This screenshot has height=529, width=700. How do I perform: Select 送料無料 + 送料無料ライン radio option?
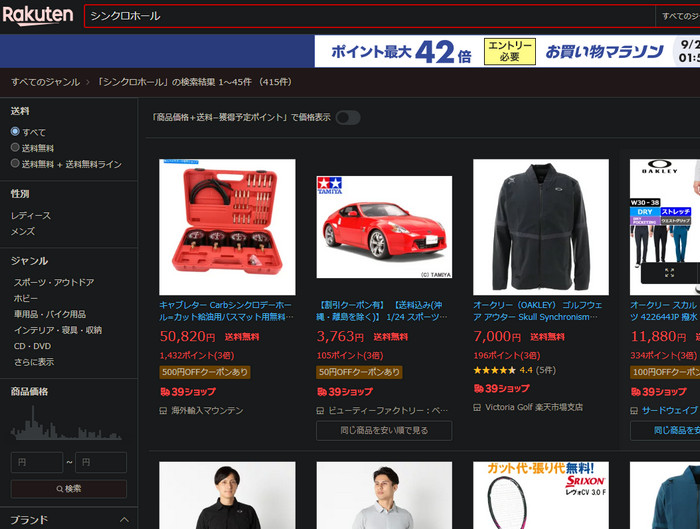pyautogui.click(x=15, y=163)
